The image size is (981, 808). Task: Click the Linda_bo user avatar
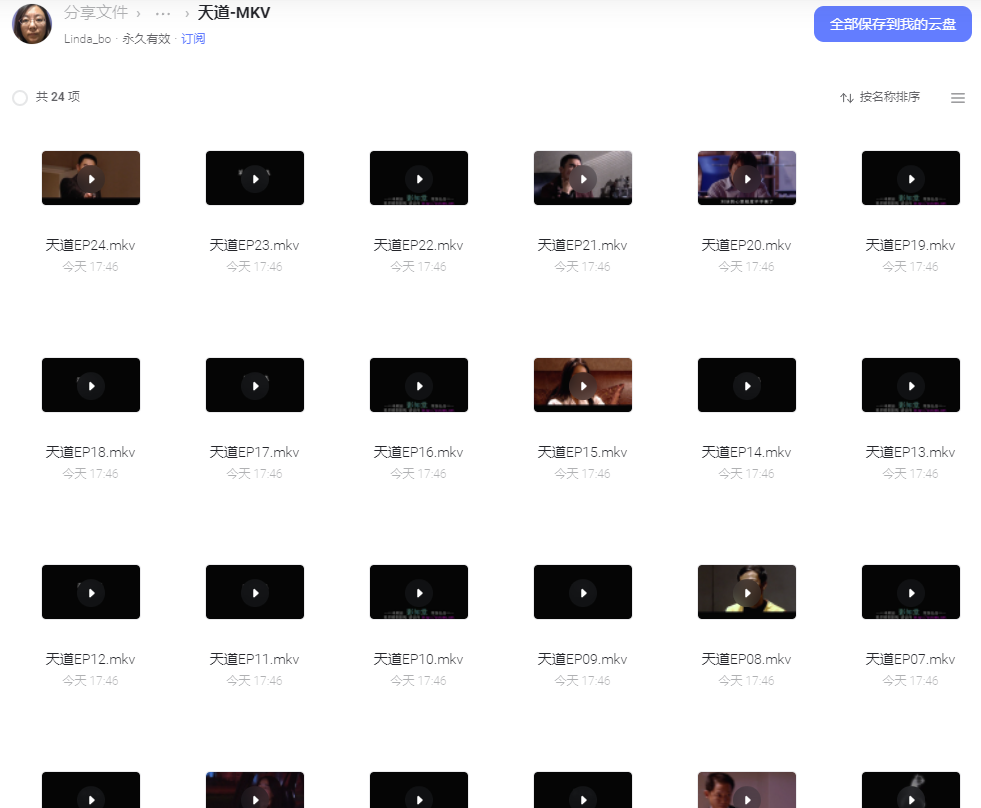coord(32,24)
